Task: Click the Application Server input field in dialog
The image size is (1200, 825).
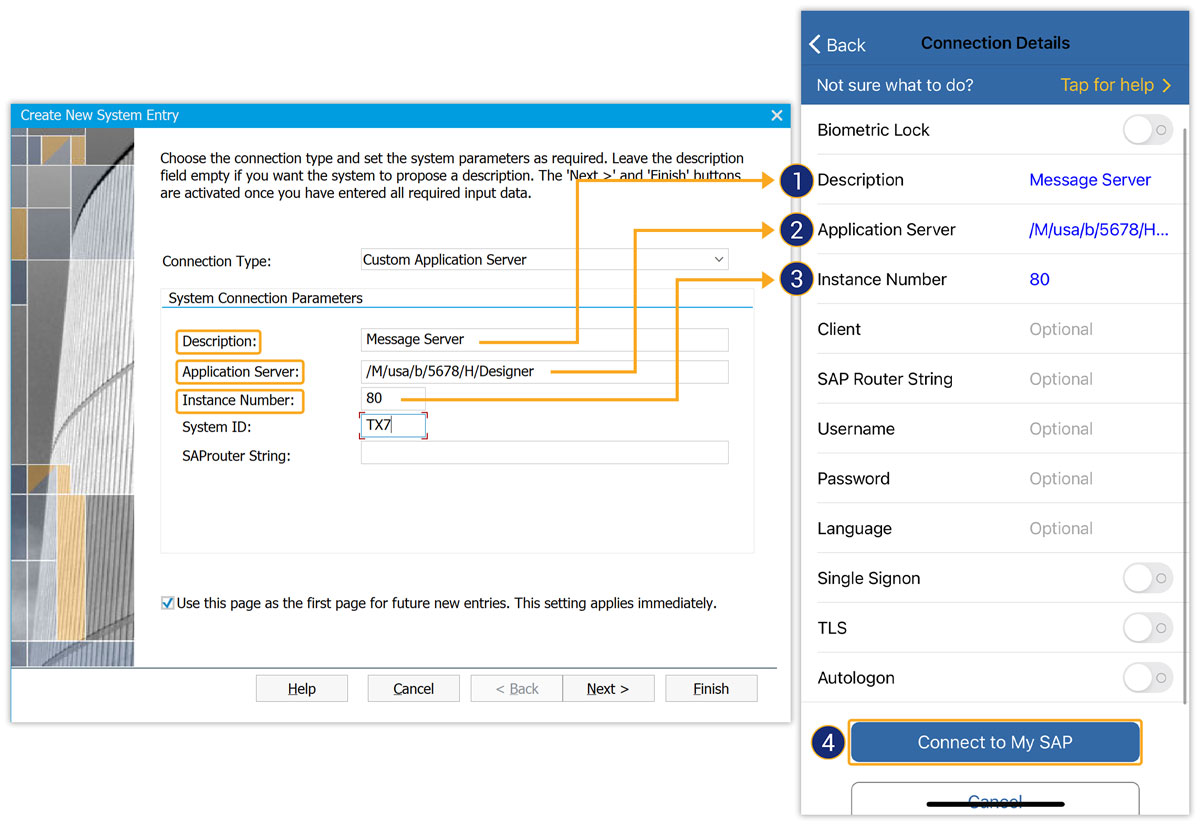Action: point(544,371)
